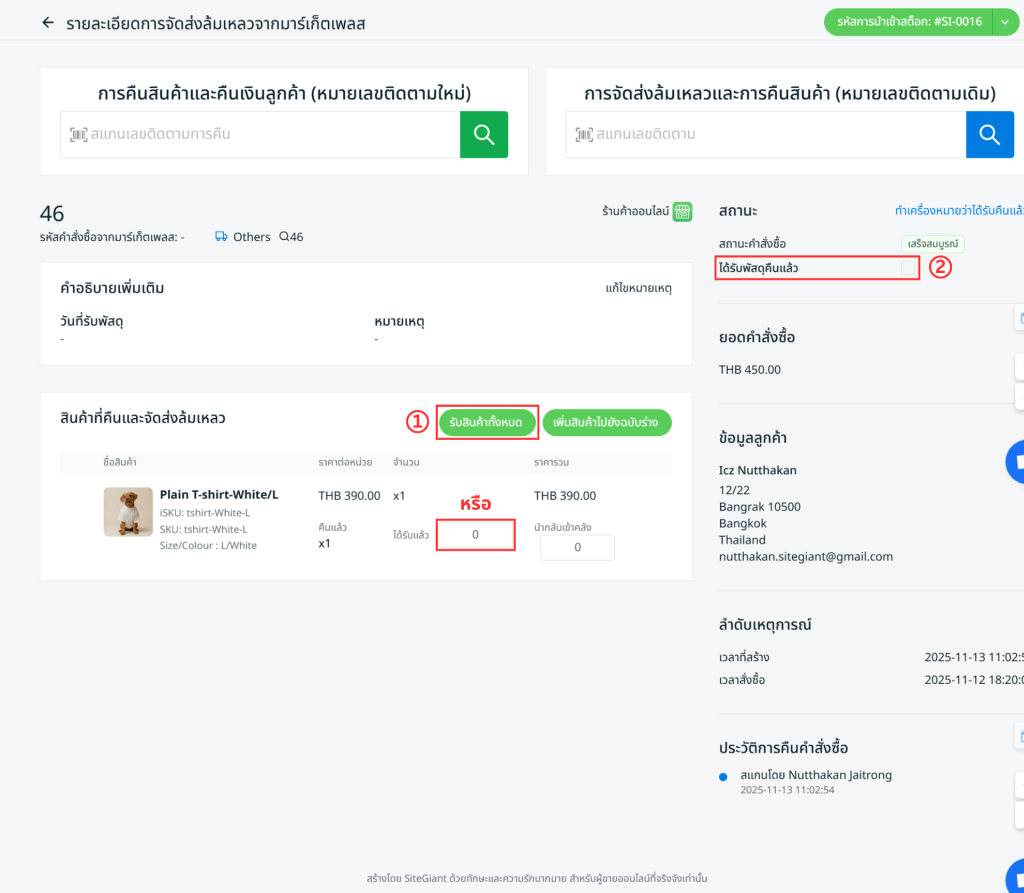Click the รหัสการนำเข้าสต็อก #SI-0016 button
The height and width of the screenshot is (893, 1024).
click(906, 23)
